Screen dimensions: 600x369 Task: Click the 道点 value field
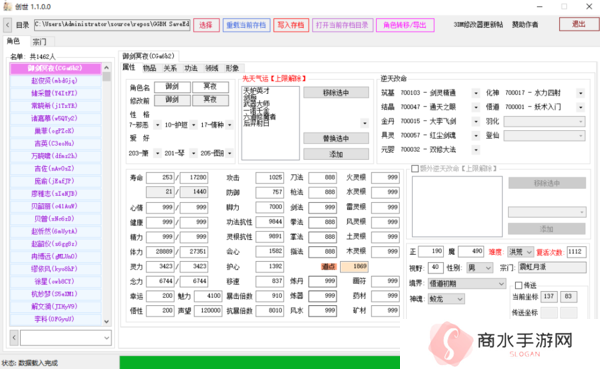click(x=354, y=266)
